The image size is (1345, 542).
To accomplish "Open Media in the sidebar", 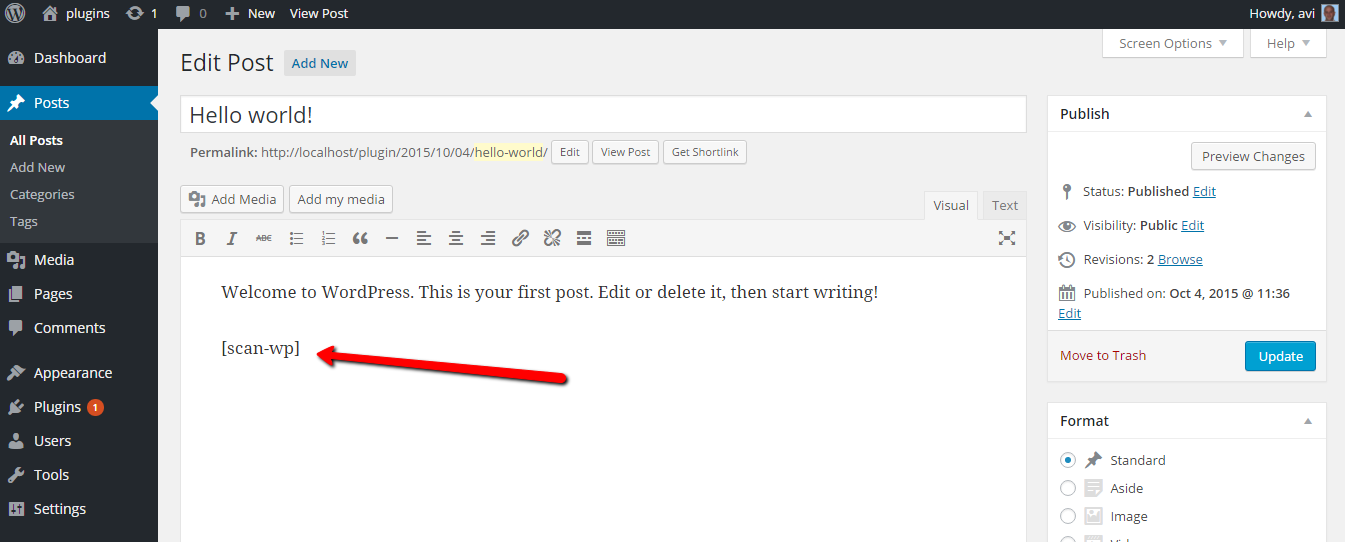I will (79, 260).
